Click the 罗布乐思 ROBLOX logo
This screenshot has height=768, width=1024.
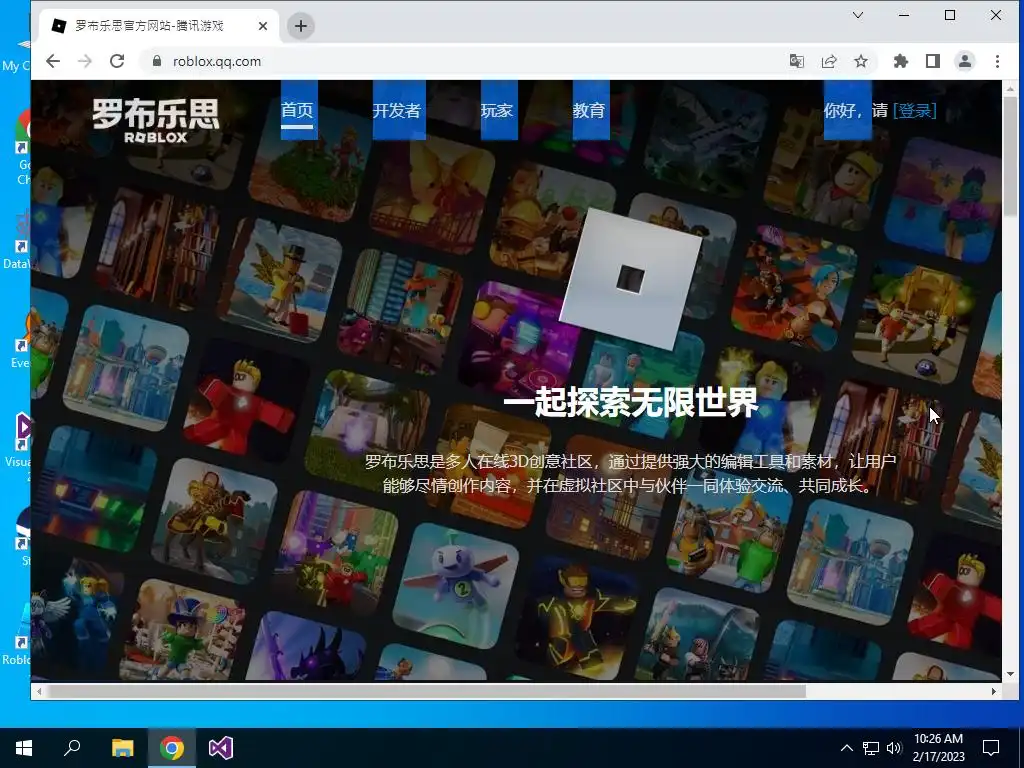point(155,121)
